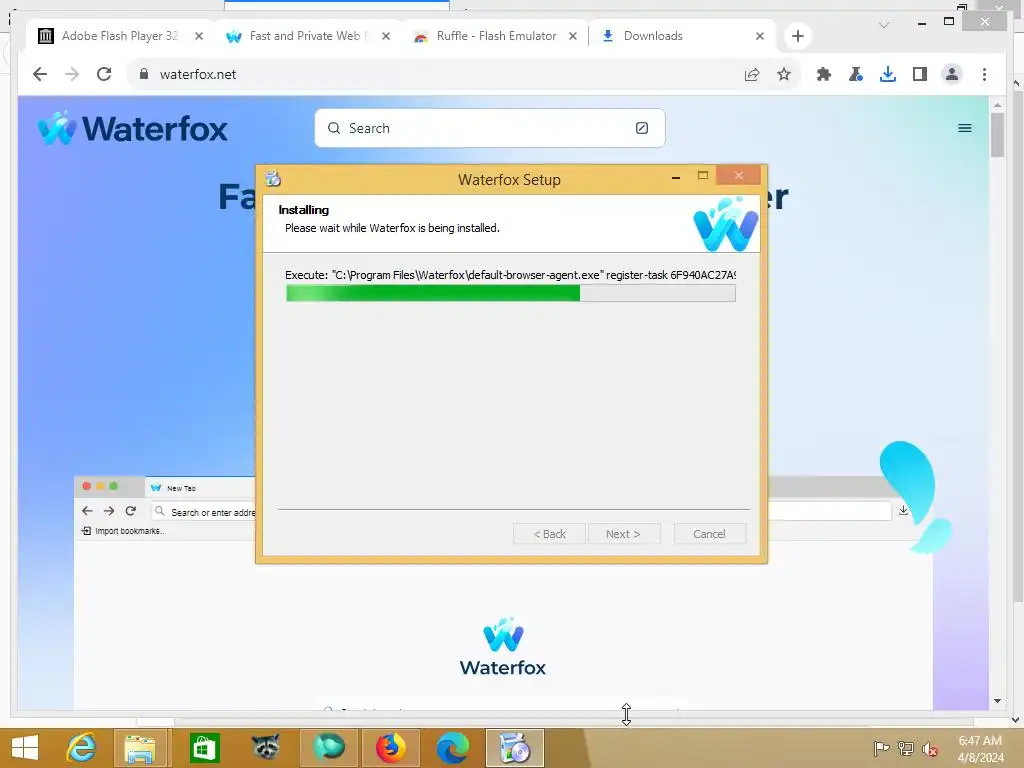Viewport: 1024px width, 768px height.
Task: Switch to Ruffle - Flash Emulator tab
Action: pos(496,36)
